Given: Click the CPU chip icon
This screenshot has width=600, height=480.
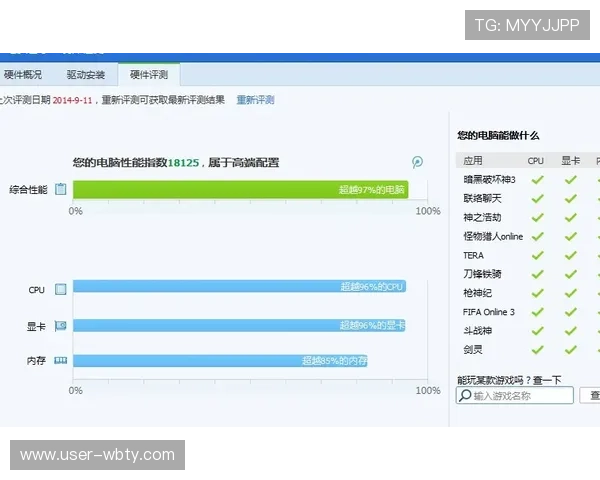Looking at the screenshot, I should [60, 289].
